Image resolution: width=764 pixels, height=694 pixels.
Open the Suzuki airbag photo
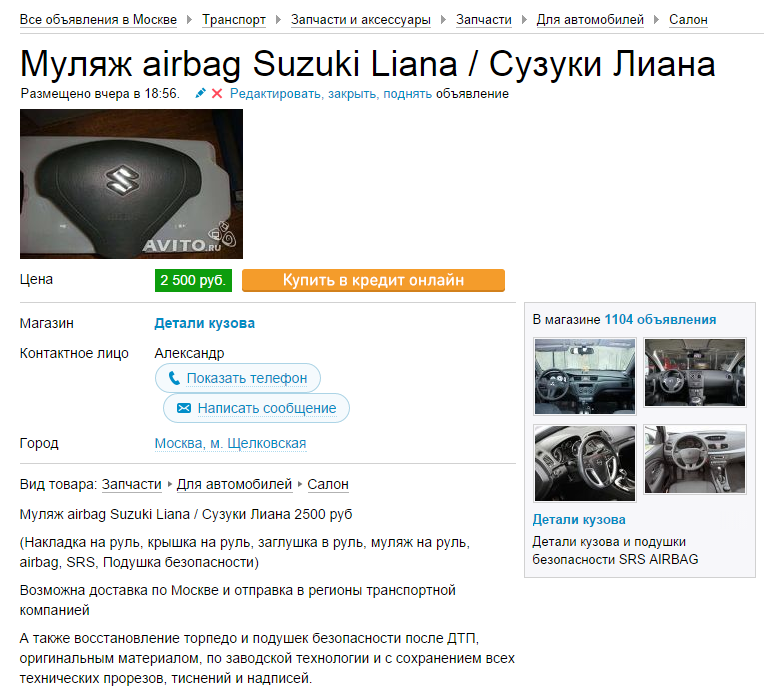point(131,184)
